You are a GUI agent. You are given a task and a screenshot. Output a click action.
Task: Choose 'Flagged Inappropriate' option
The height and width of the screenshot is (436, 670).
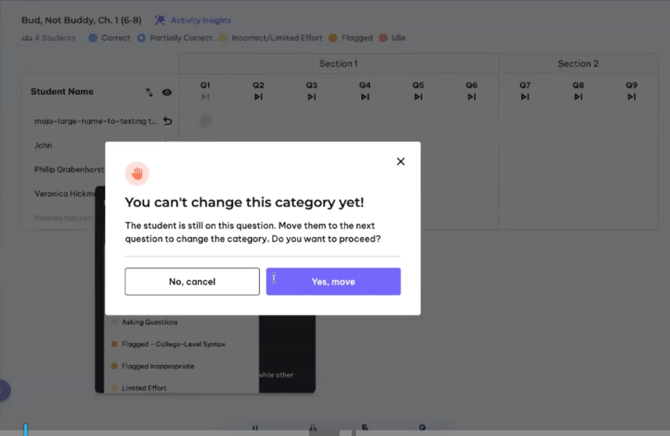[158, 366]
